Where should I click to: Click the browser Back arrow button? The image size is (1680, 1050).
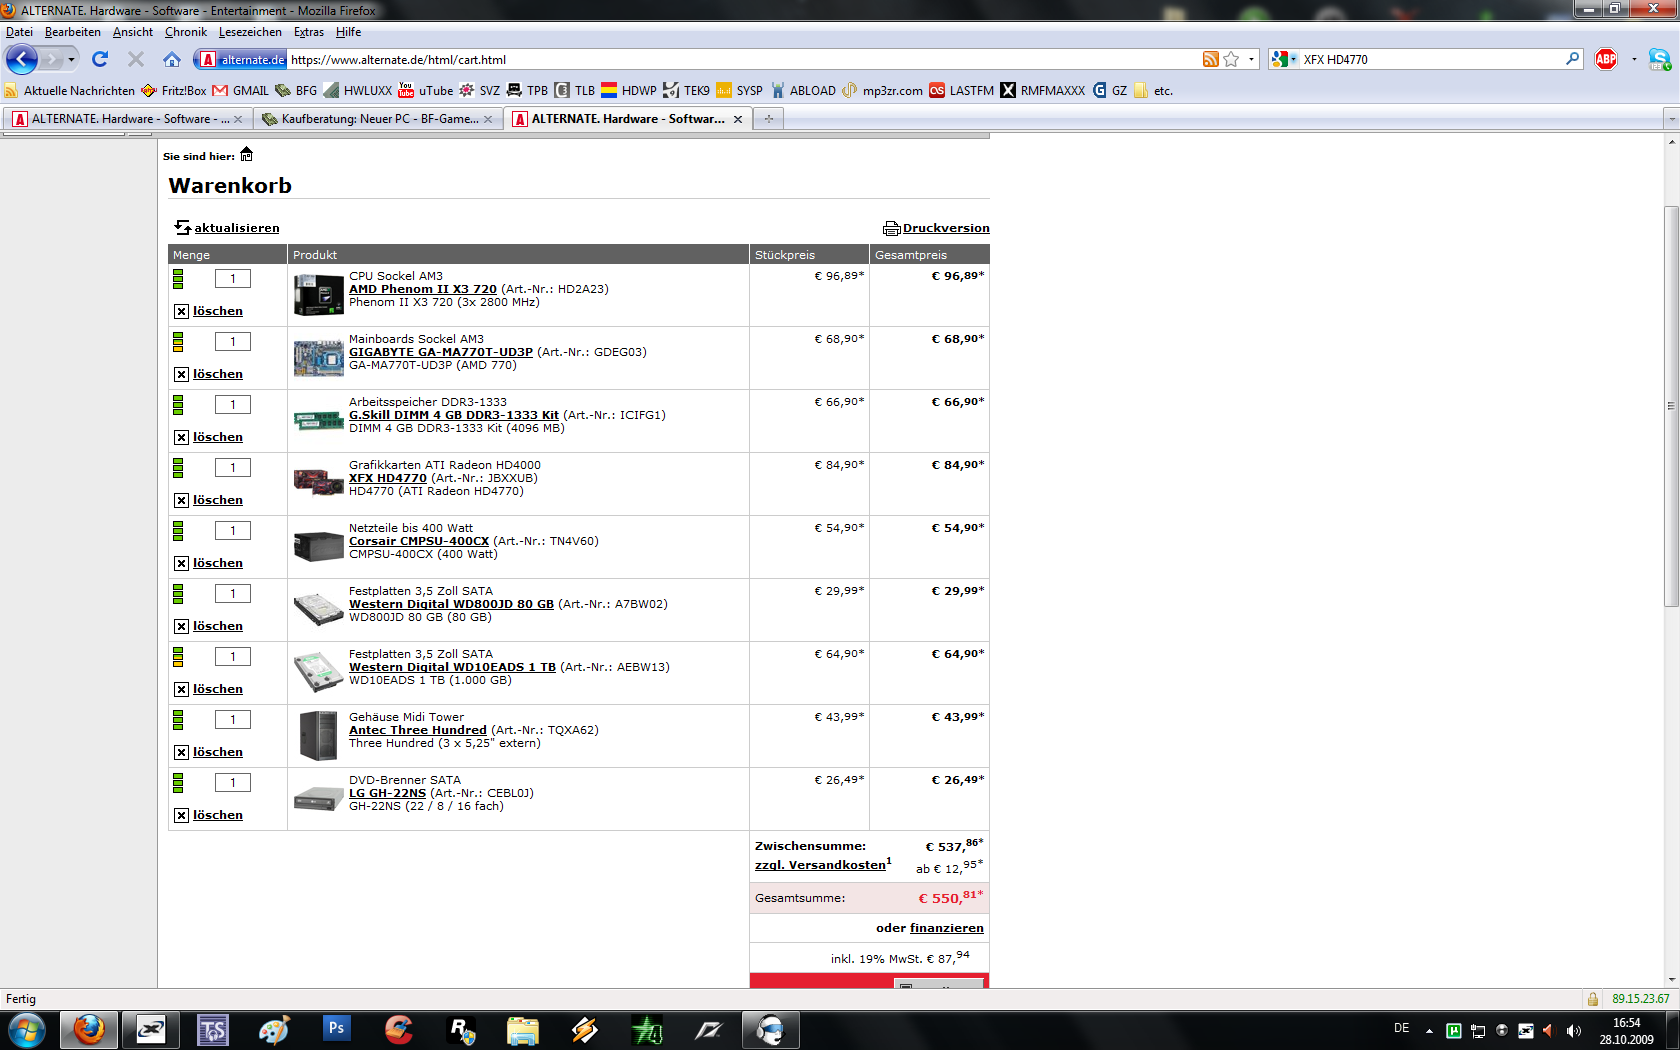pyautogui.click(x=22, y=59)
